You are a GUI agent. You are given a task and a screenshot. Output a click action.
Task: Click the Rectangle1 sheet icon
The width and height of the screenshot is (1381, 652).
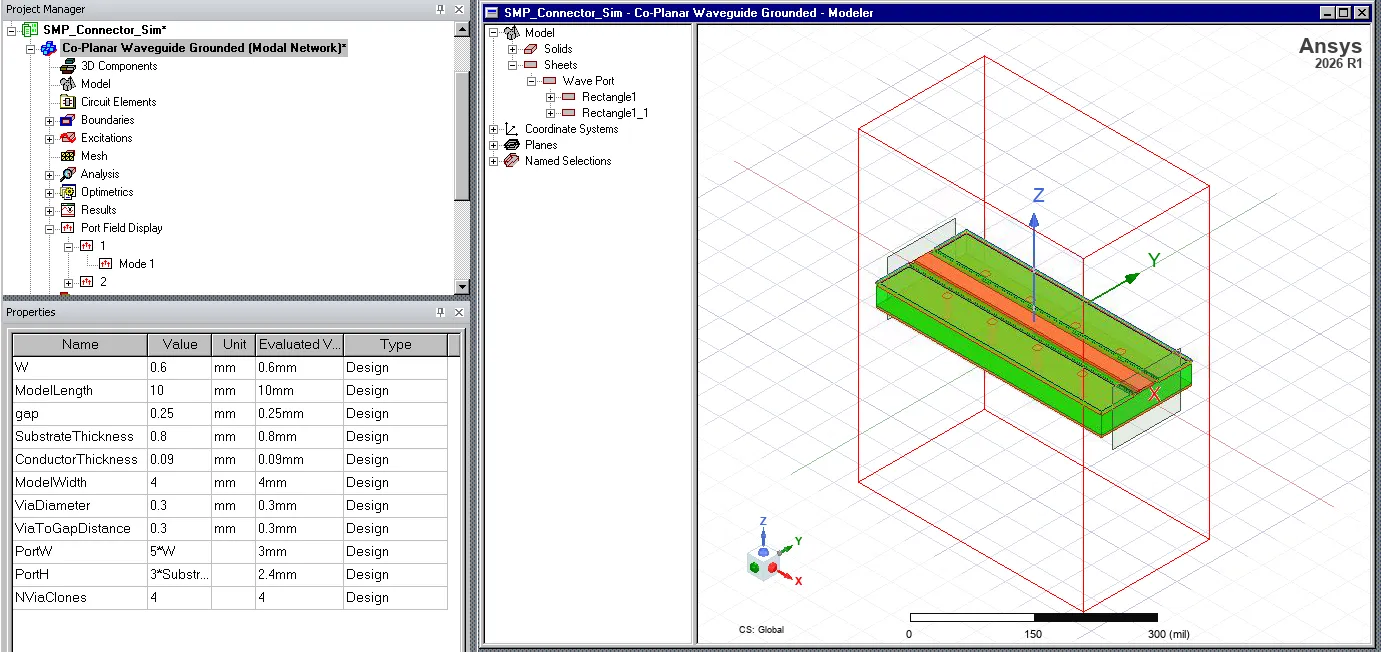[569, 97]
